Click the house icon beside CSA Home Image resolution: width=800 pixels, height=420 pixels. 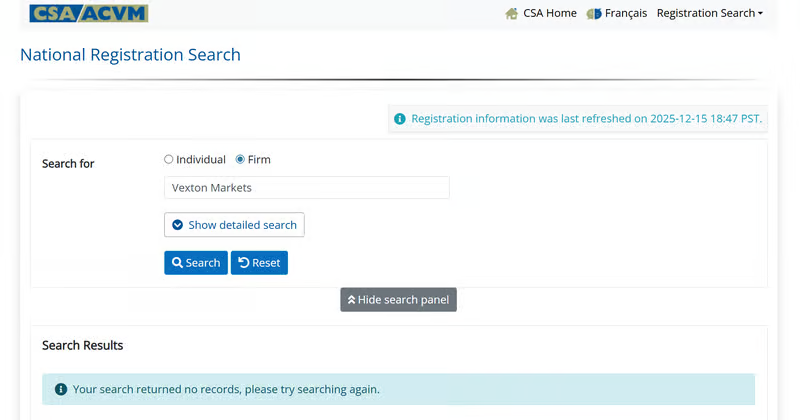[x=512, y=14]
